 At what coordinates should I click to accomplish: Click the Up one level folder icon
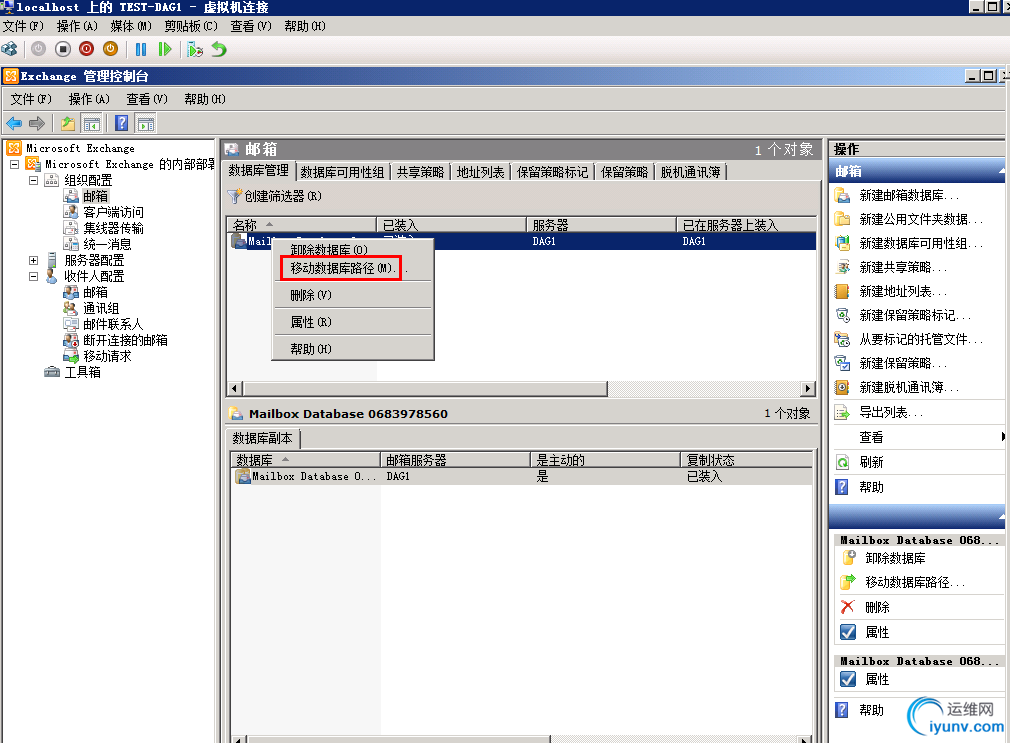pyautogui.click(x=68, y=123)
